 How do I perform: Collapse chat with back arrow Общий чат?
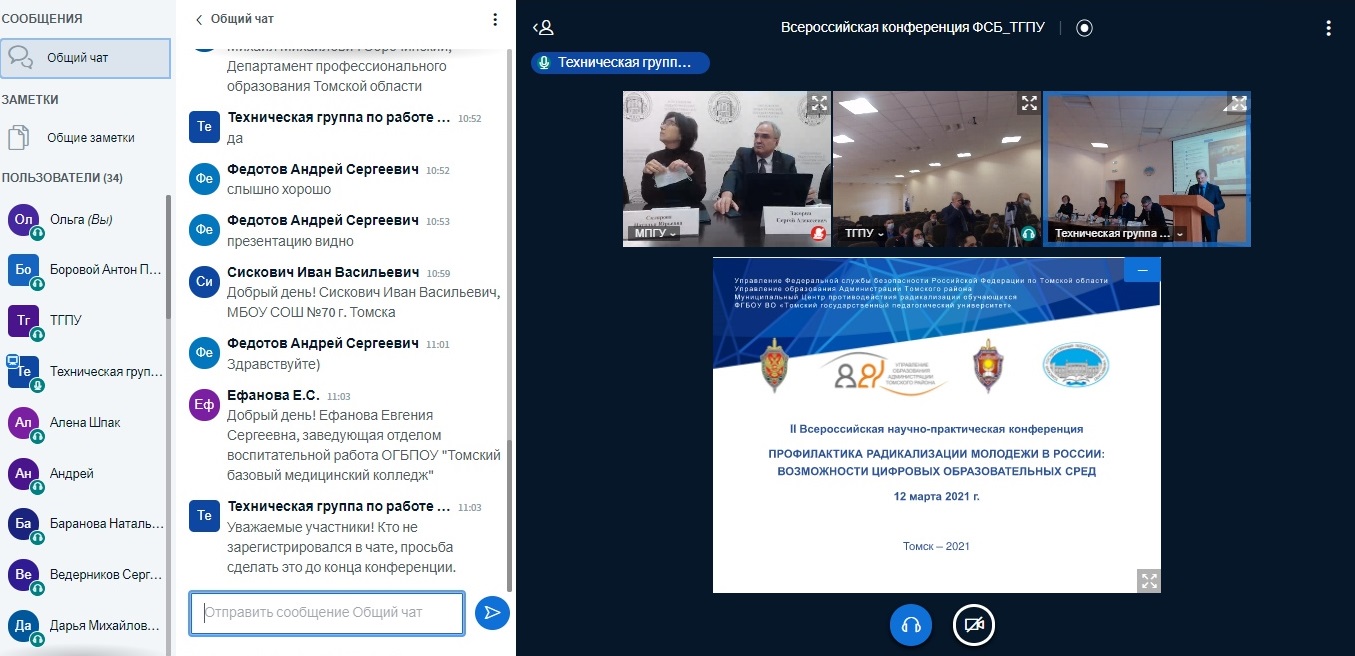[x=235, y=19]
